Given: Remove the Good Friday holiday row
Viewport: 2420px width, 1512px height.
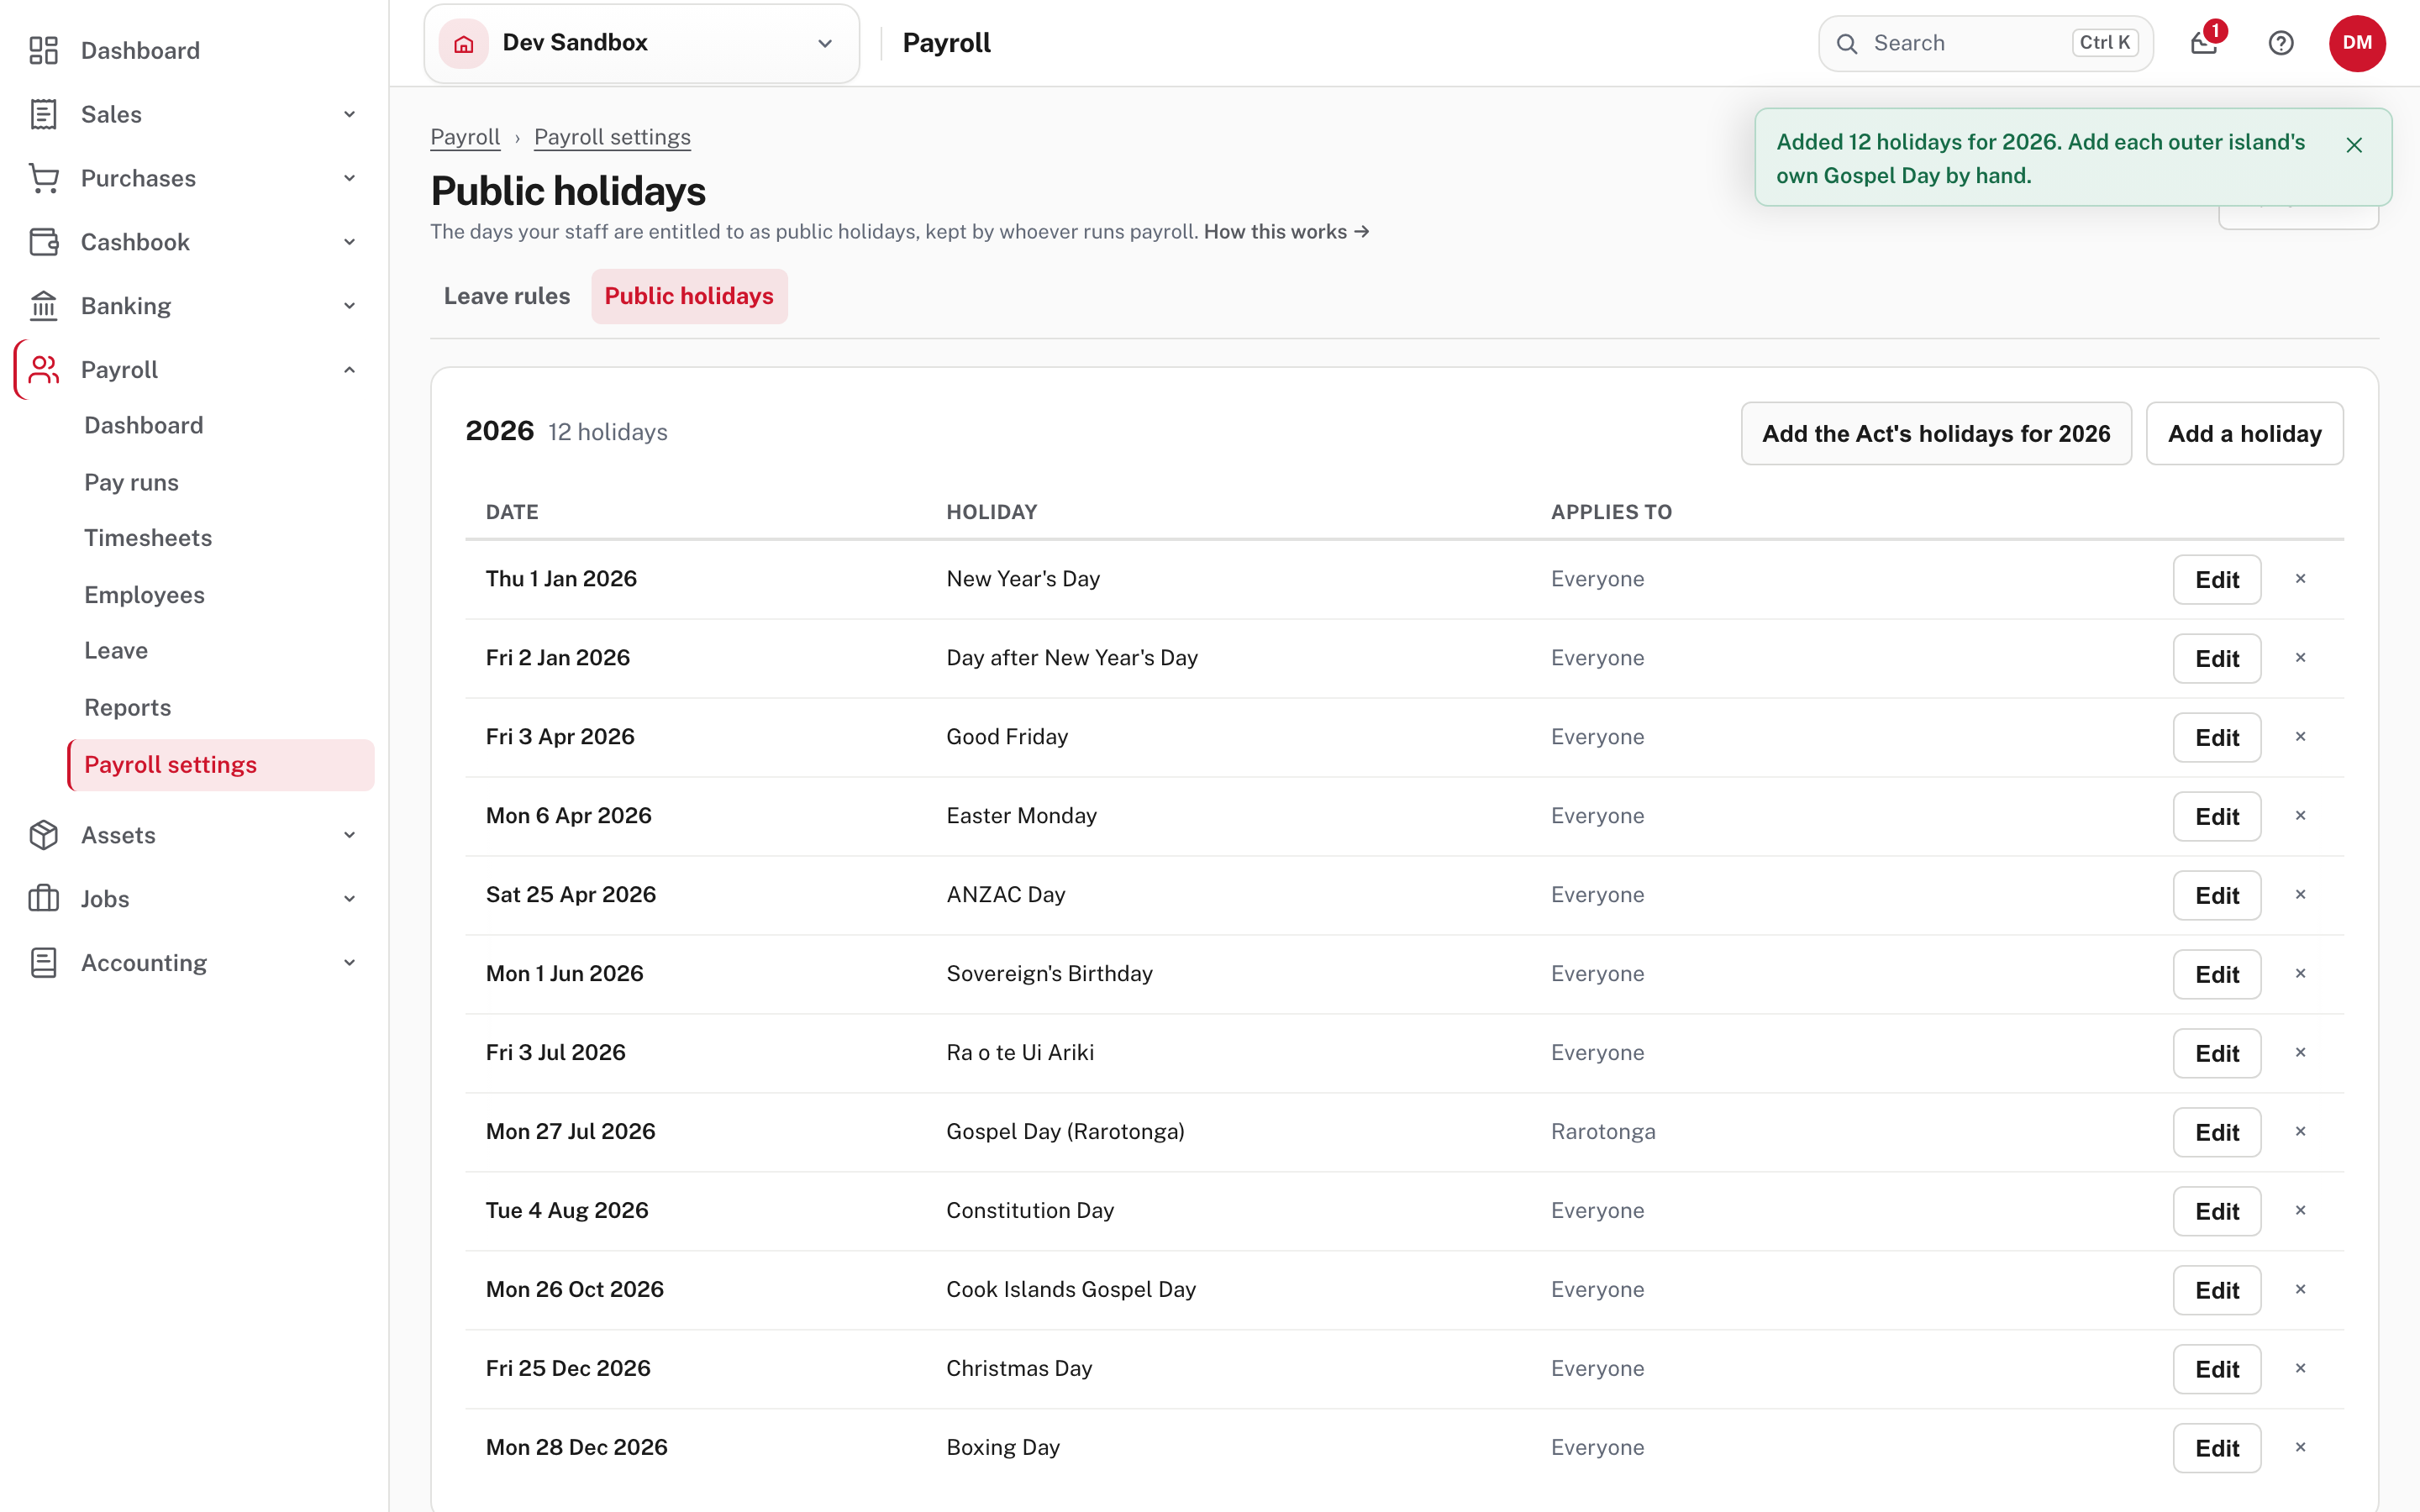Looking at the screenshot, I should [2300, 737].
